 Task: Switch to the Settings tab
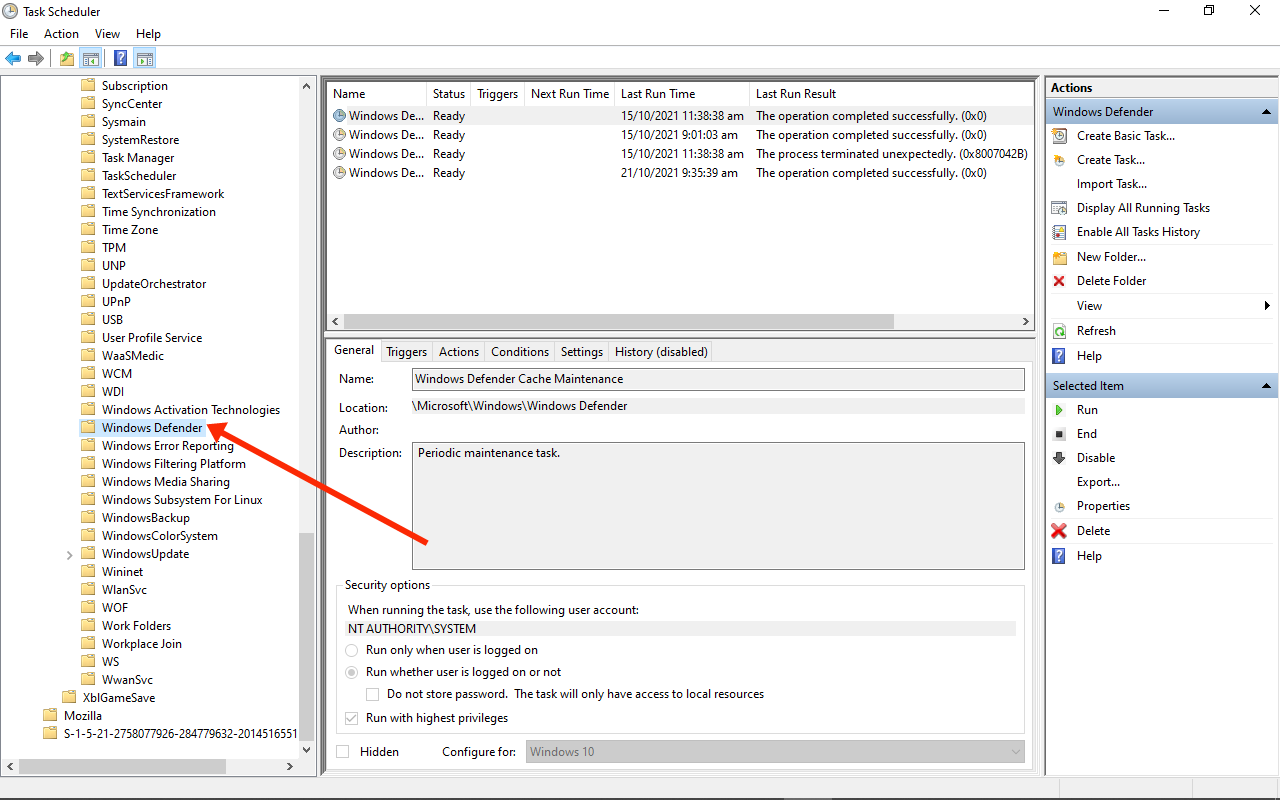point(582,352)
